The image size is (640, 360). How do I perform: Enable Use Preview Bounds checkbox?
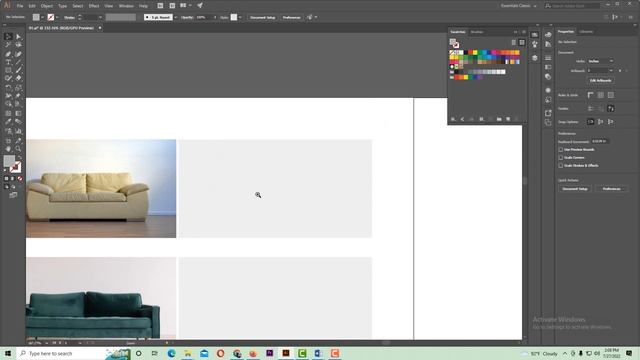561,150
